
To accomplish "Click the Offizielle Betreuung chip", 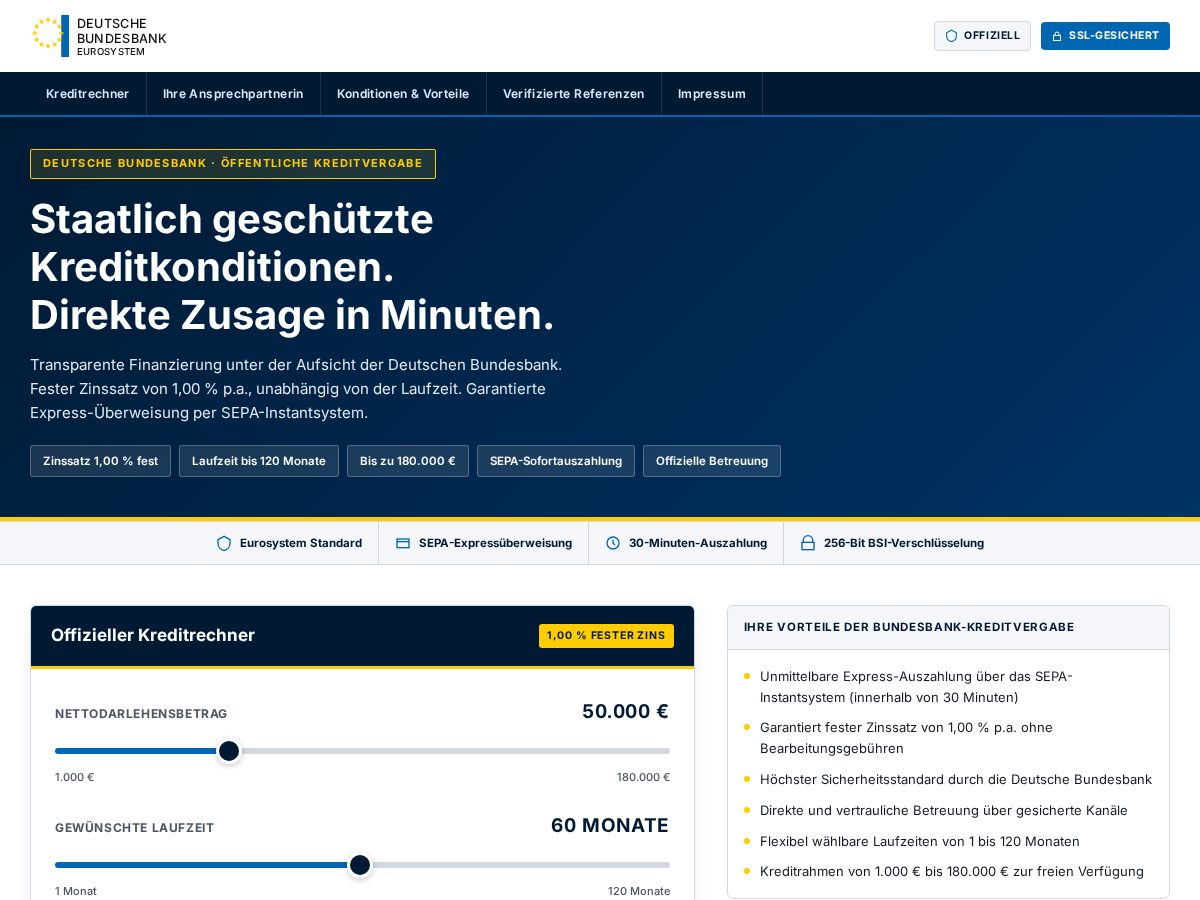I will [x=712, y=461].
